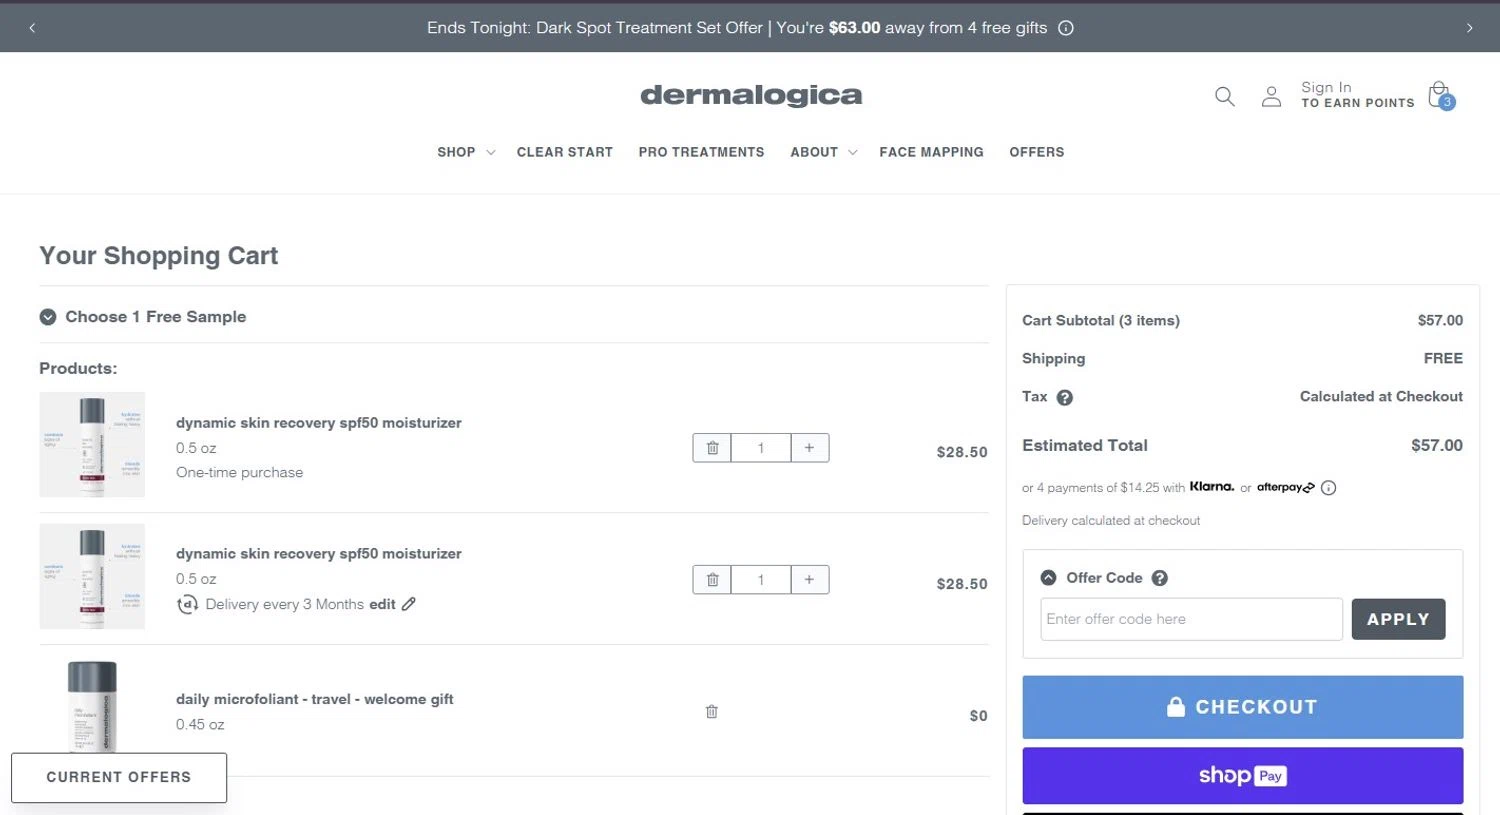Click the Delivery calculated at checkout text
This screenshot has height=815, width=1500.
pyautogui.click(x=1111, y=521)
